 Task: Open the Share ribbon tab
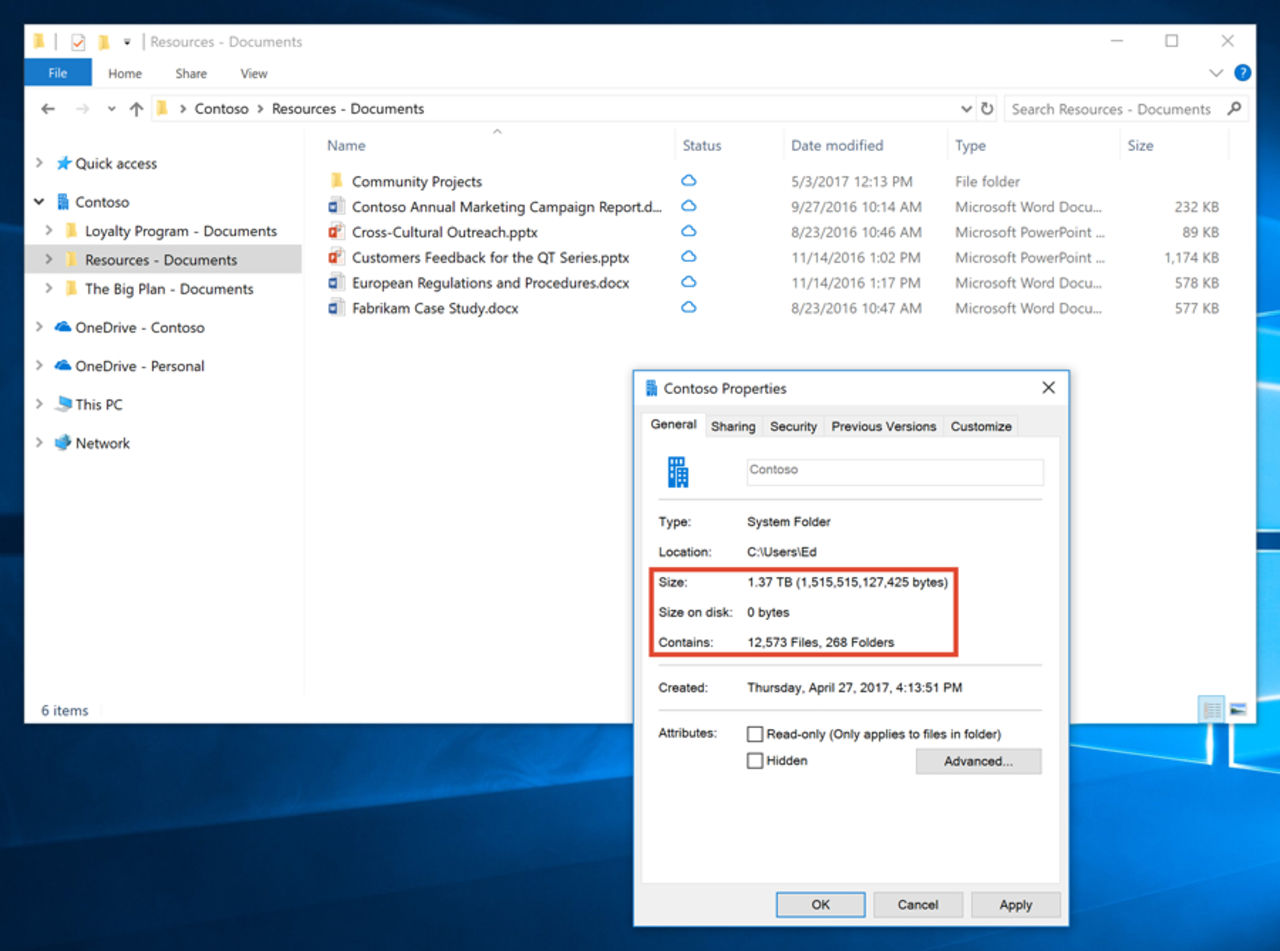click(x=190, y=73)
